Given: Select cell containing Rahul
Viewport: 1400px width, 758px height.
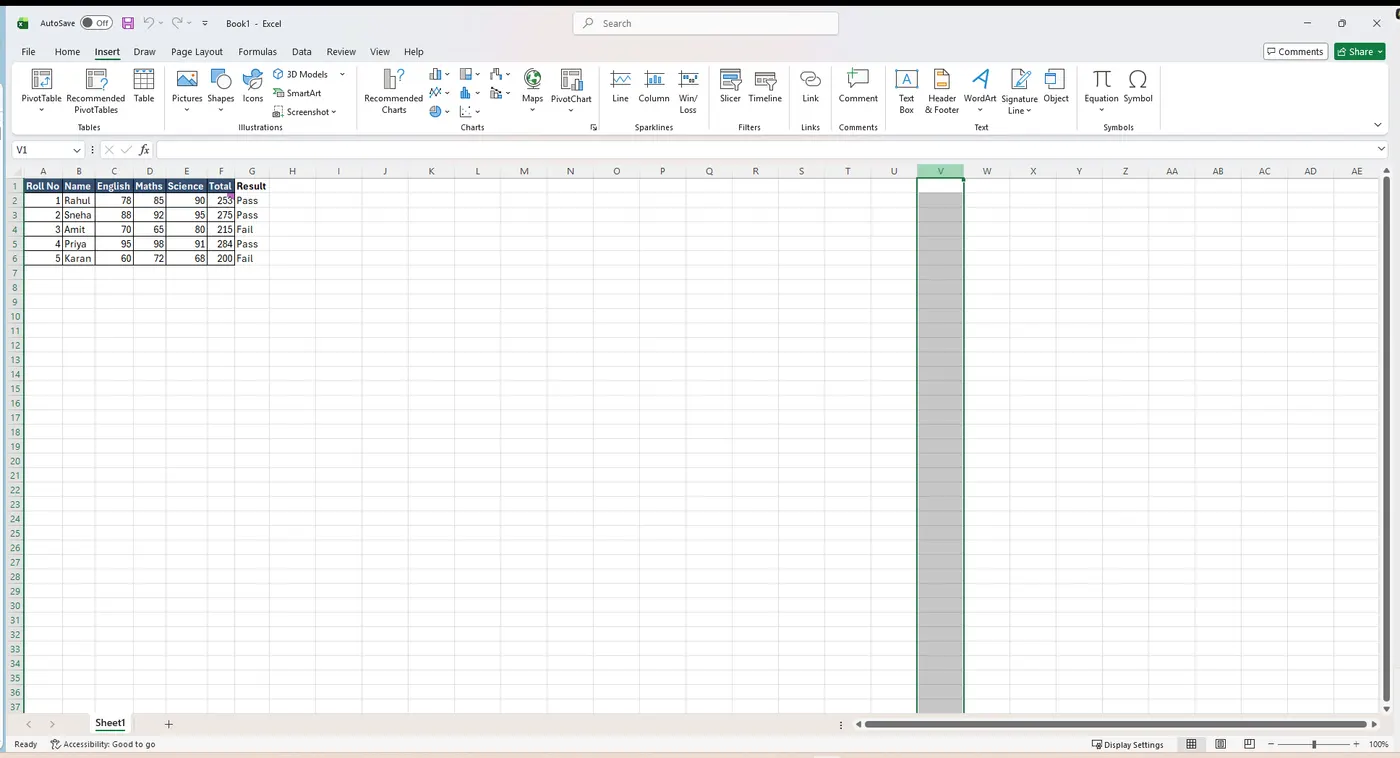Looking at the screenshot, I should (78, 201).
